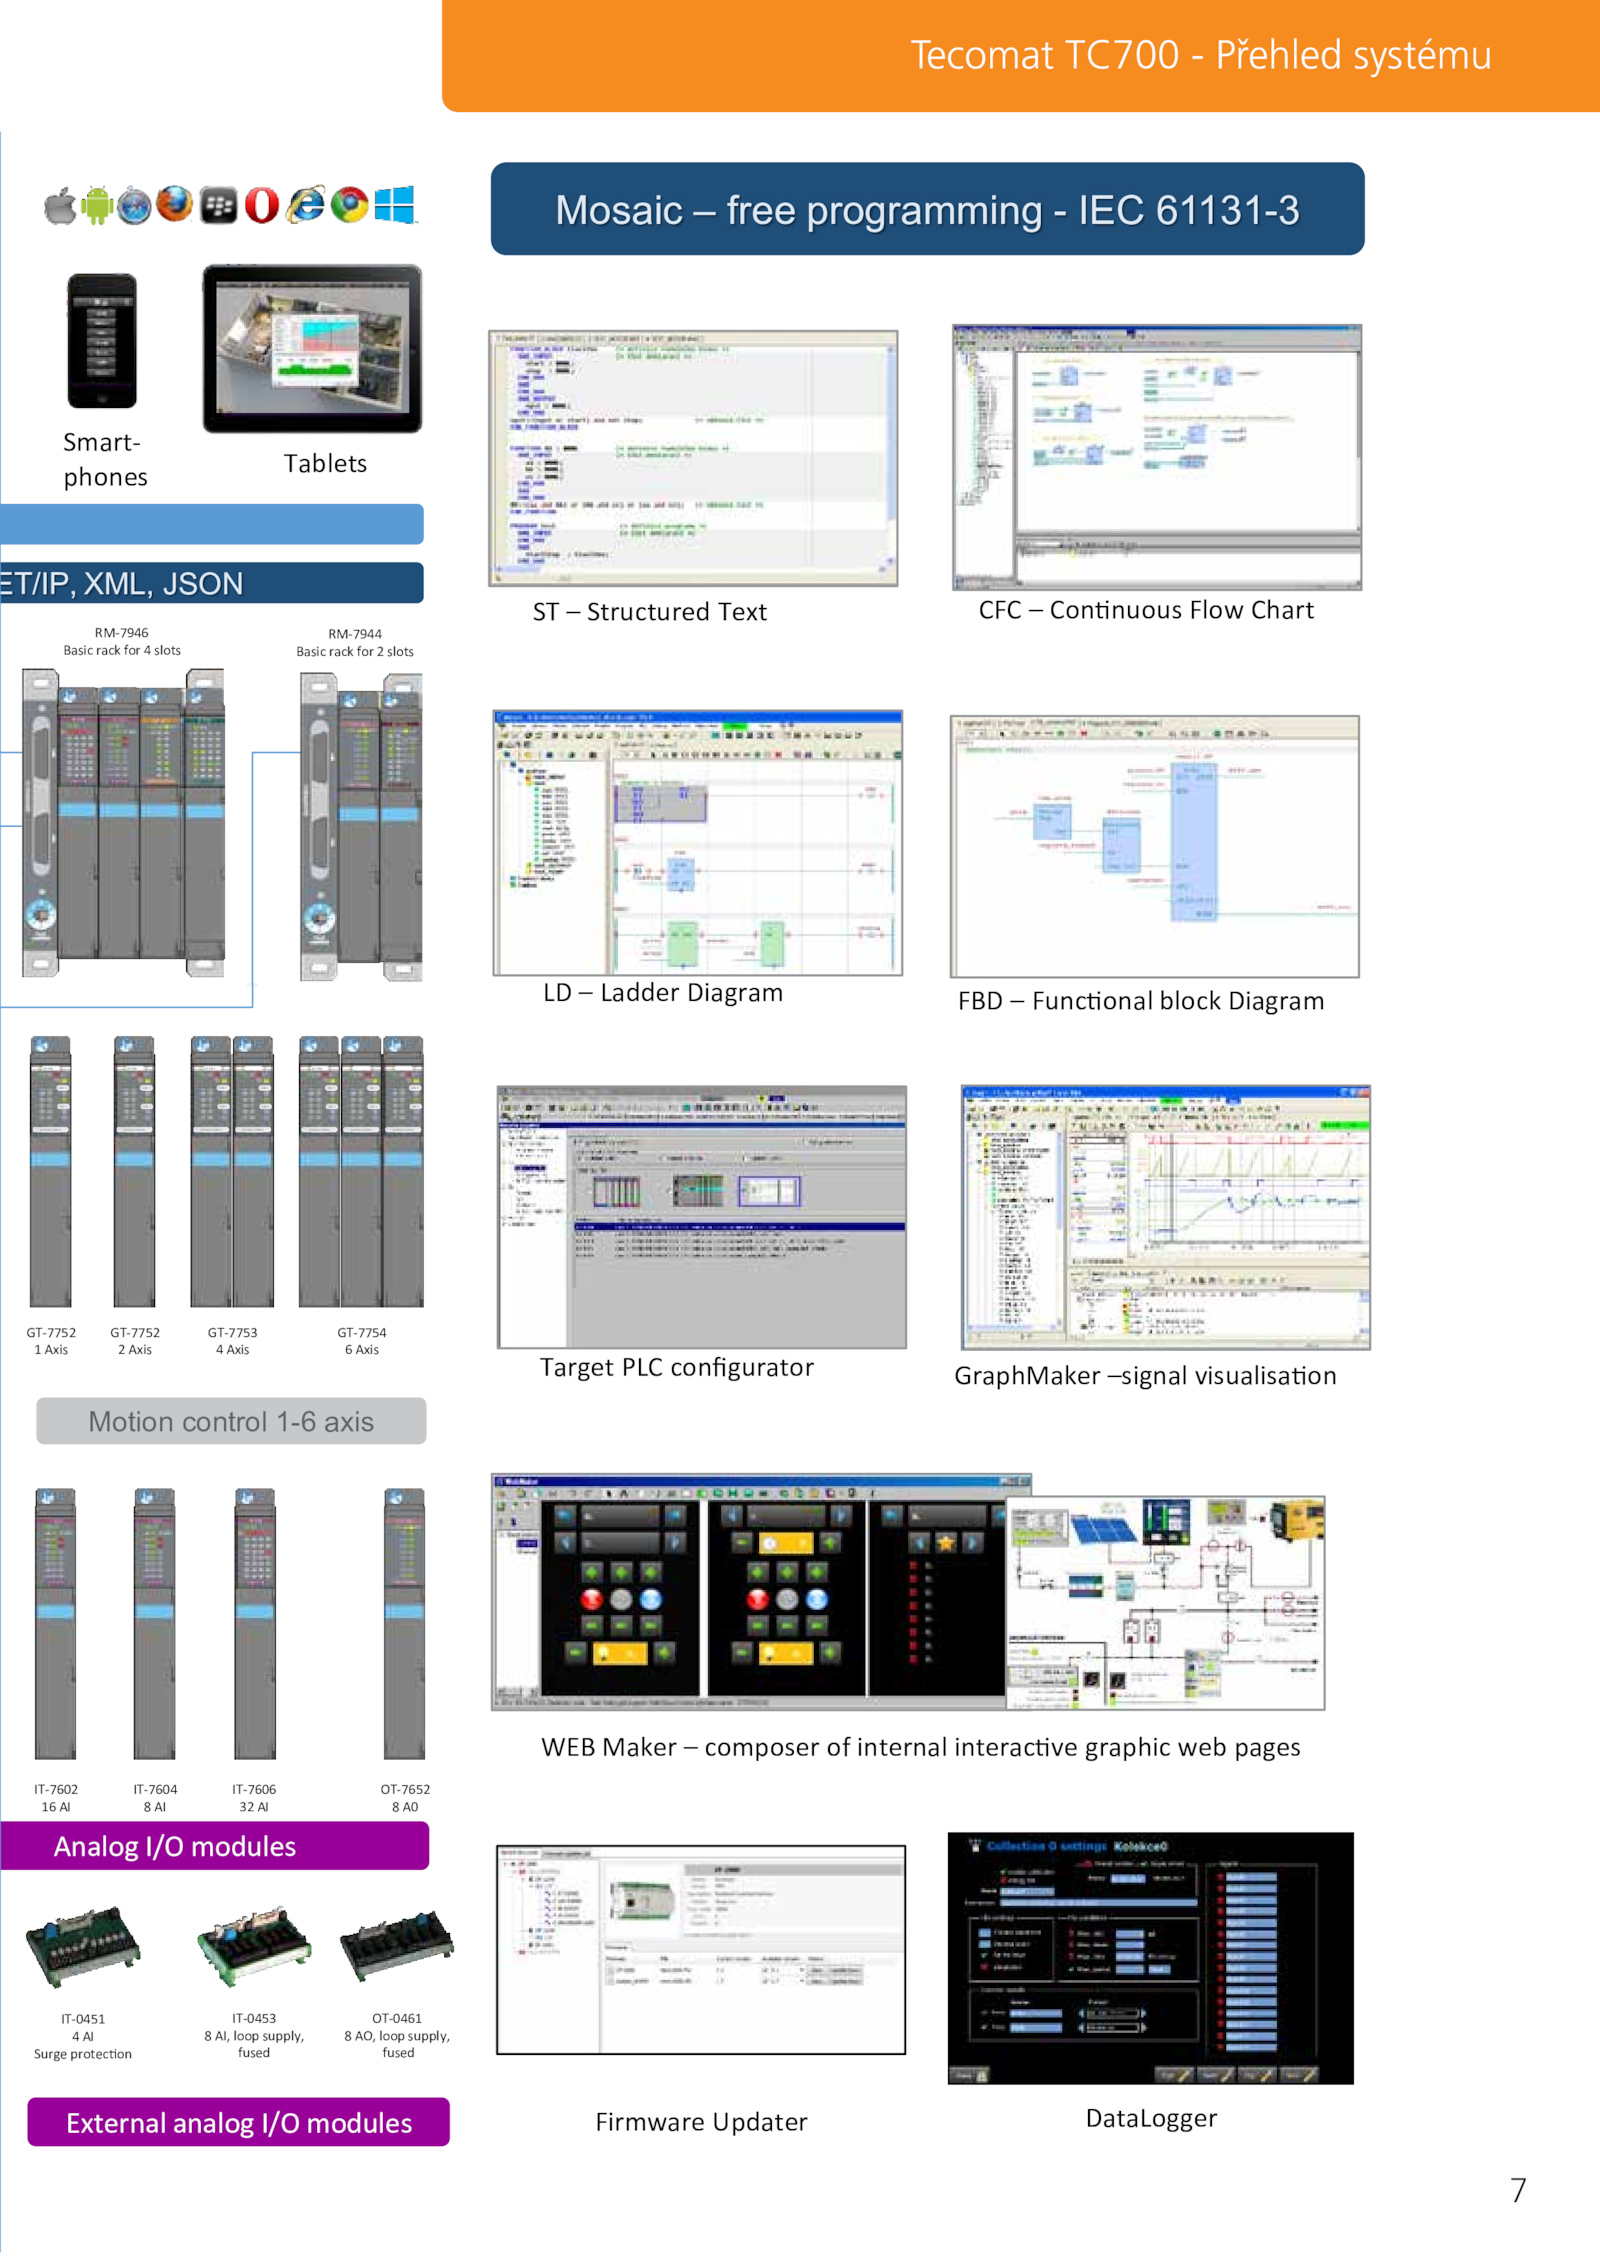Open the GraphMaker signal visualisation screenshot
The width and height of the screenshot is (1600, 2263).
point(1166,1217)
